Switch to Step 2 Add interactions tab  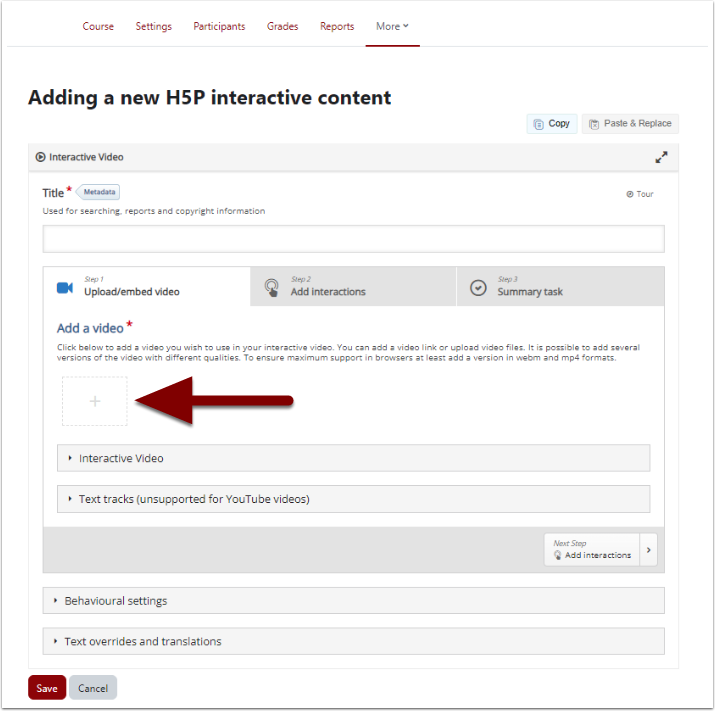coord(353,287)
